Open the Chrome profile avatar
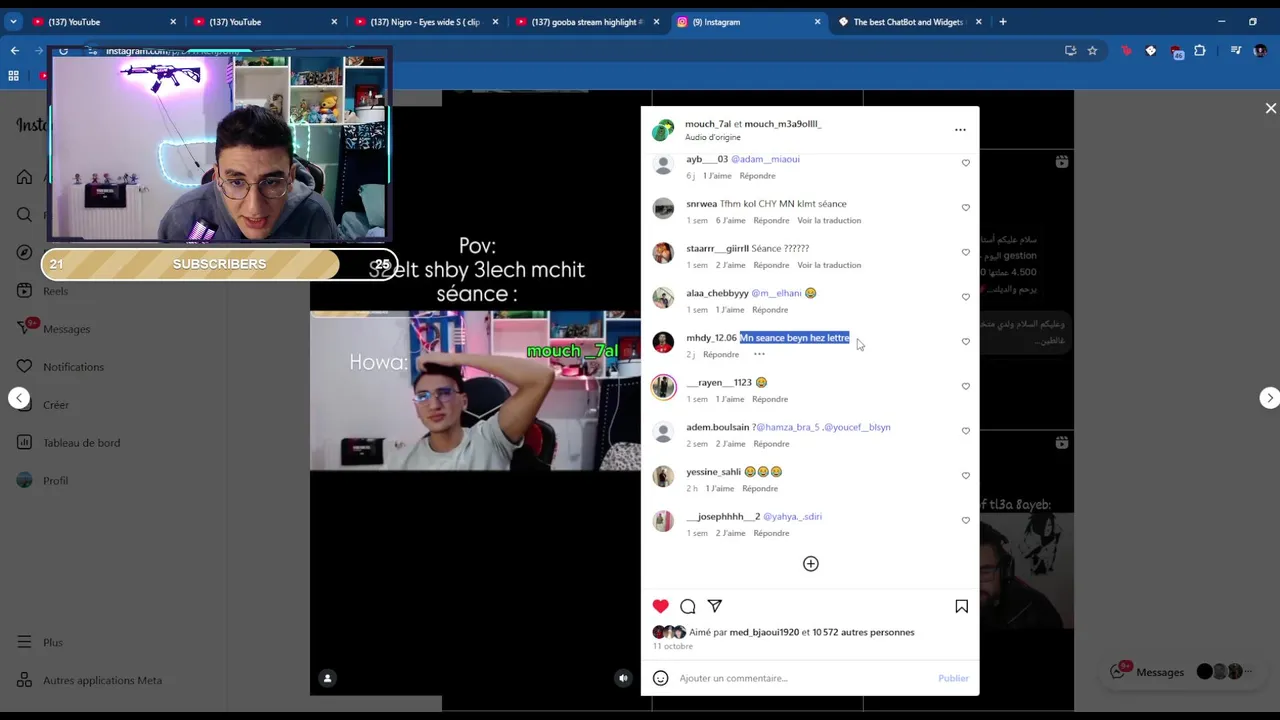Screen dimensions: 1280x720 click(x=1260, y=50)
